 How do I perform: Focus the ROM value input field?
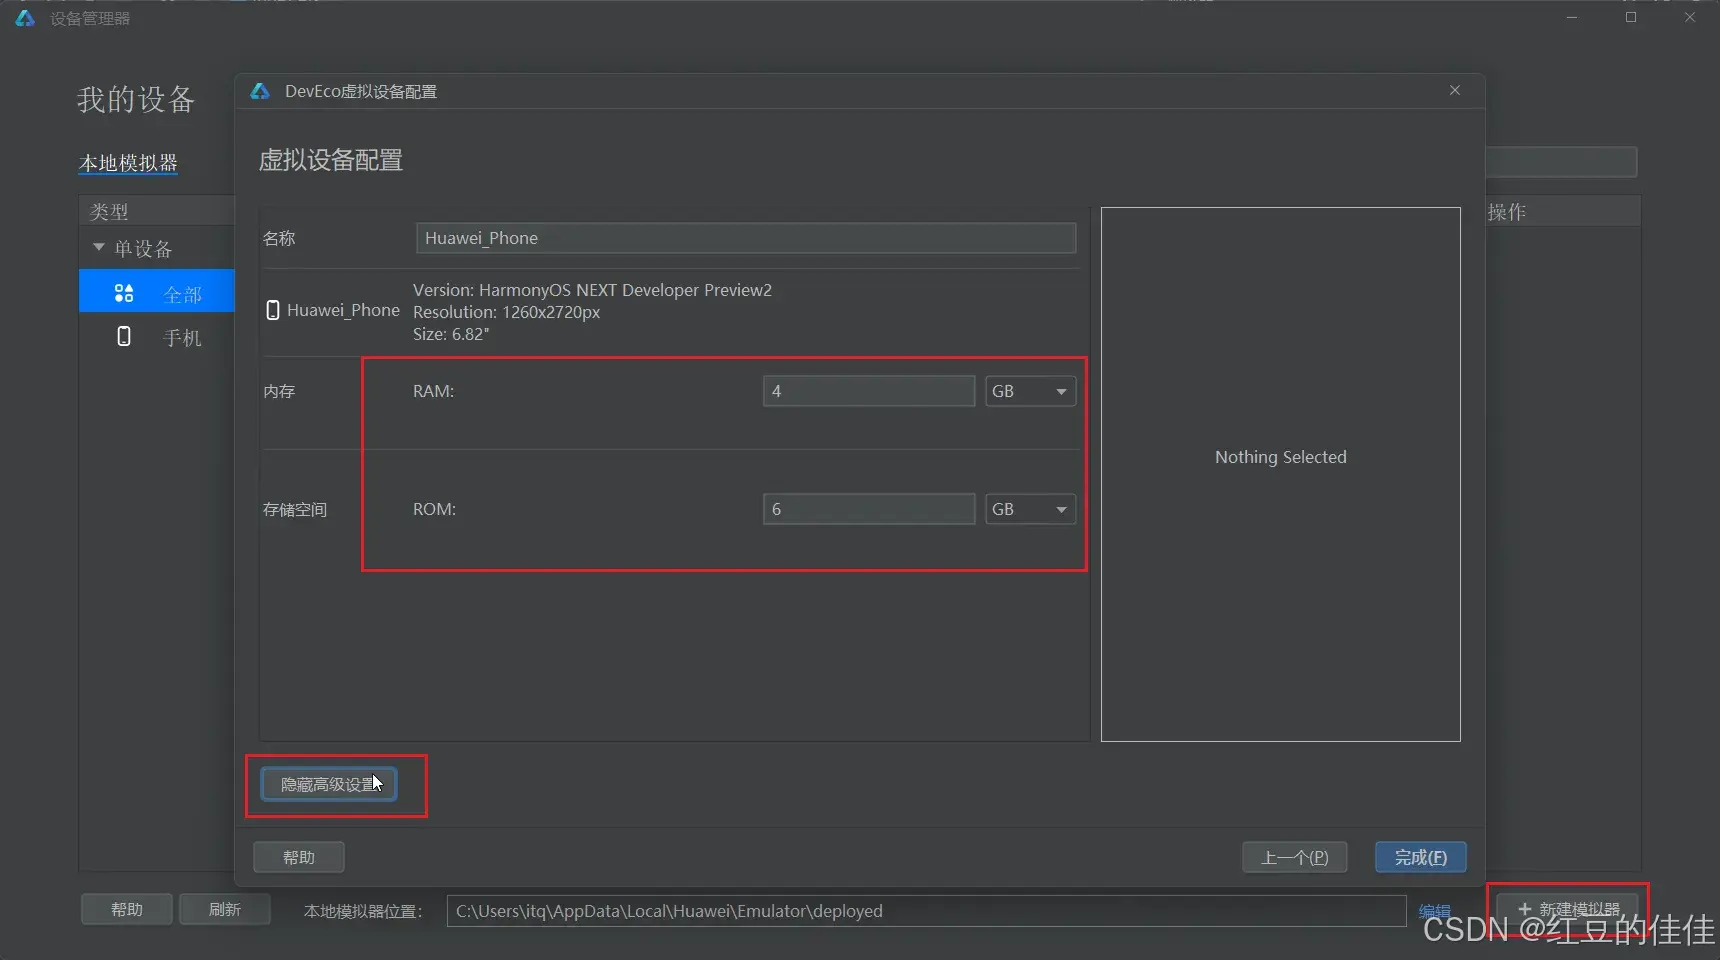pyautogui.click(x=869, y=509)
